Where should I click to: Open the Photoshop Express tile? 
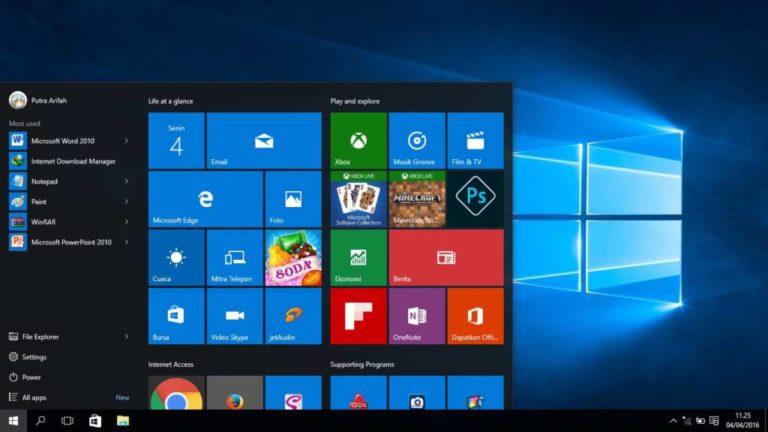[x=475, y=199]
